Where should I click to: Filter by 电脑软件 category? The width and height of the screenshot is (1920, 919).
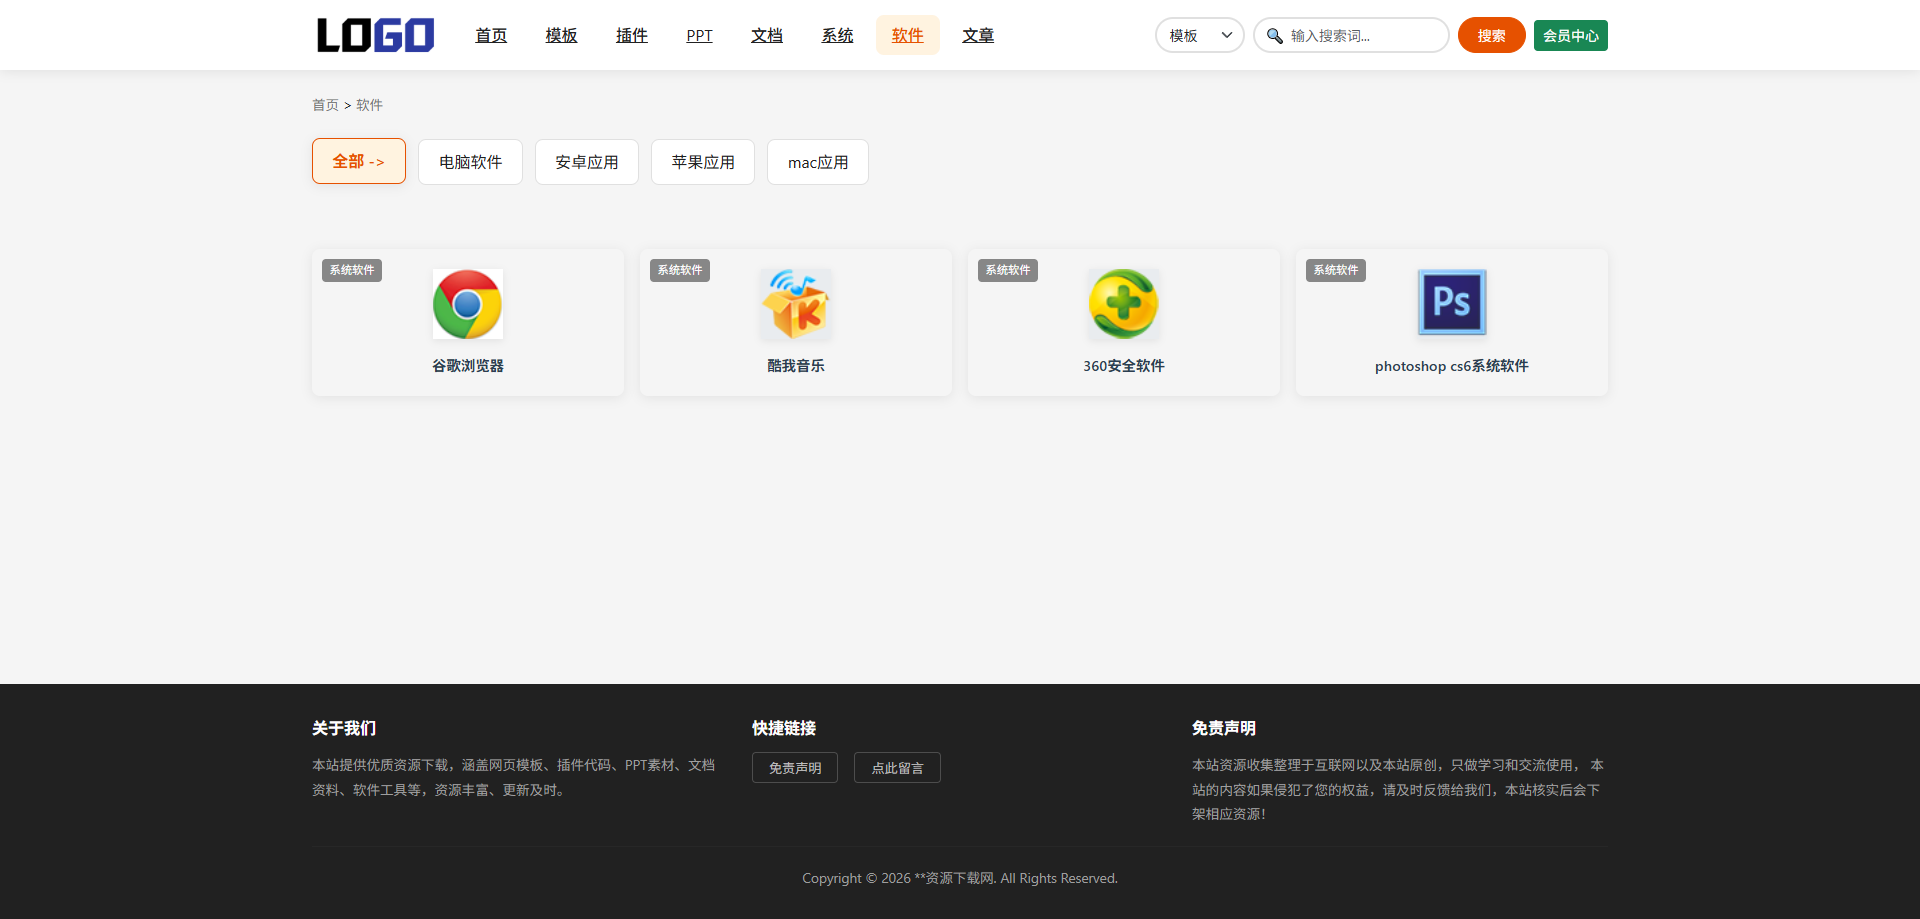[470, 162]
